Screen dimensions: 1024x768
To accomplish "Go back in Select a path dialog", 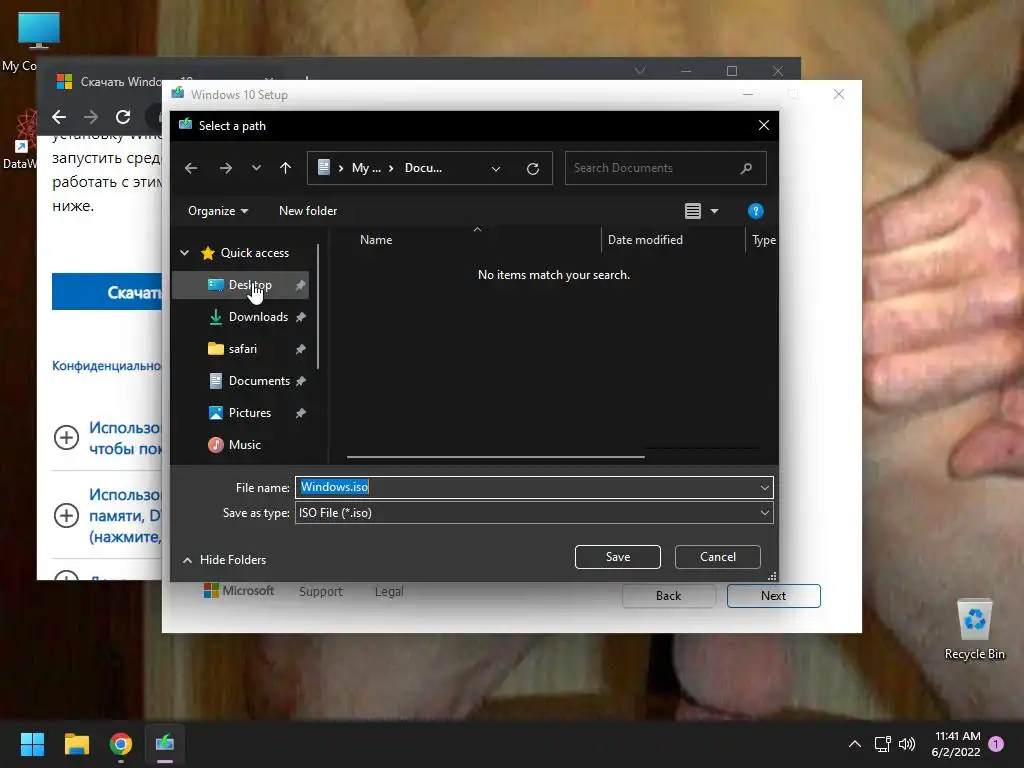I will [x=191, y=168].
